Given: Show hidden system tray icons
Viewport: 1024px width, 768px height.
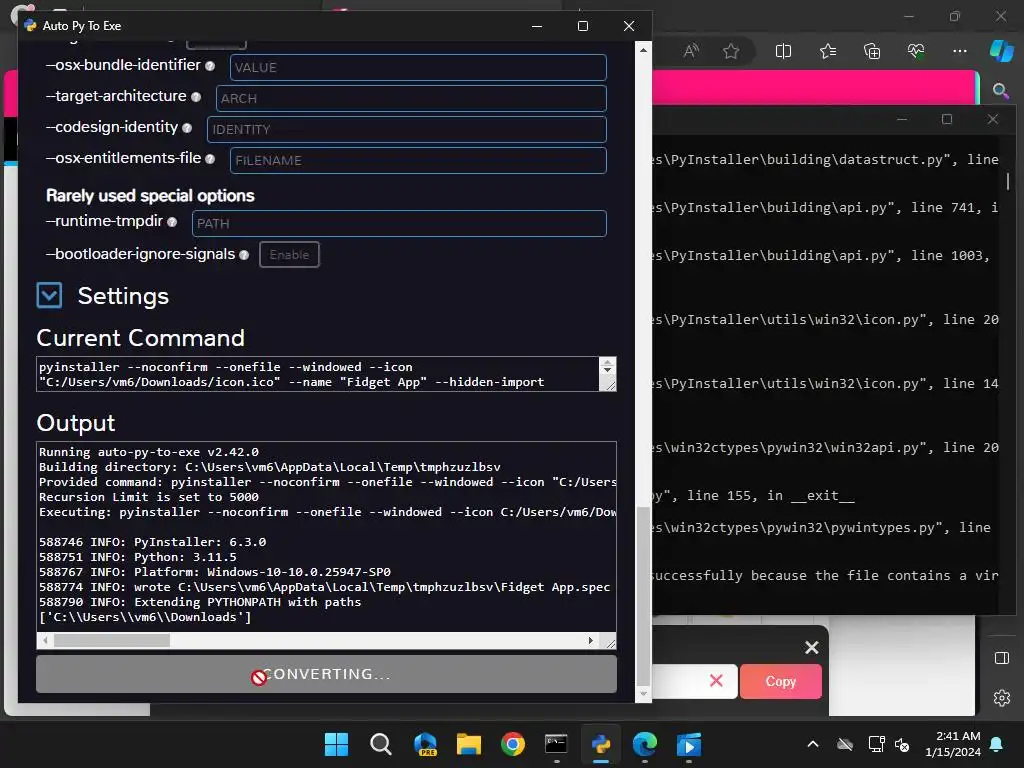Looking at the screenshot, I should [813, 744].
